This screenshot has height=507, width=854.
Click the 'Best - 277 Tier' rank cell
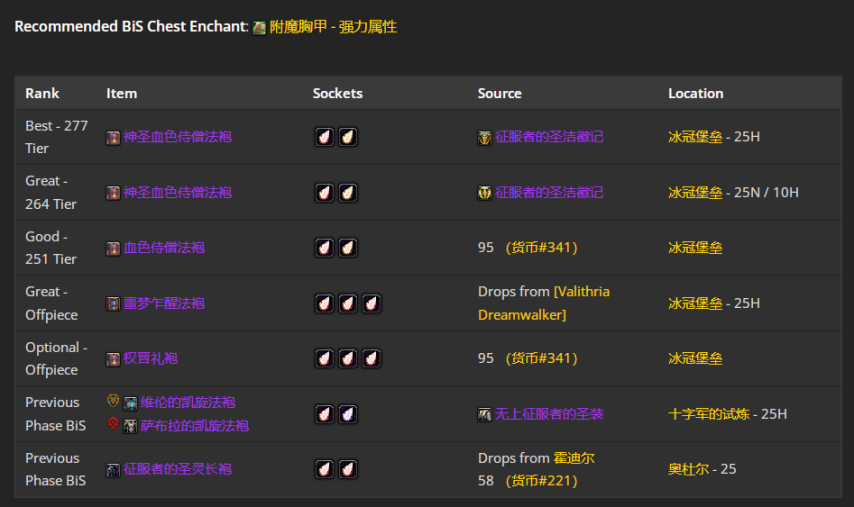click(57, 137)
